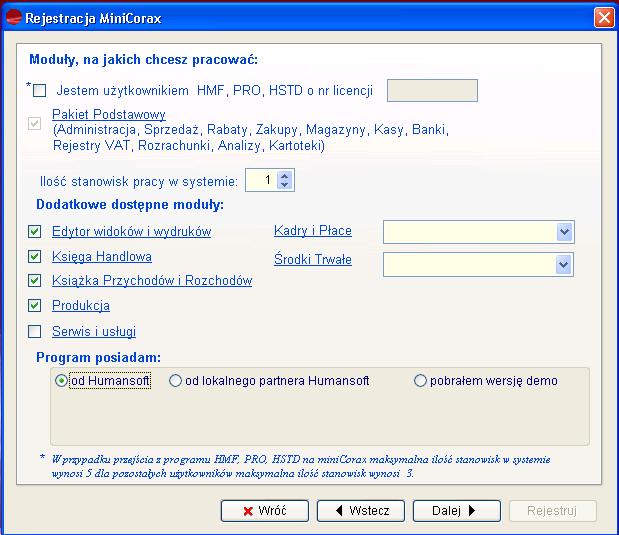Click the Wróć button
Viewport: 619px width, 535px height.
[x=265, y=511]
